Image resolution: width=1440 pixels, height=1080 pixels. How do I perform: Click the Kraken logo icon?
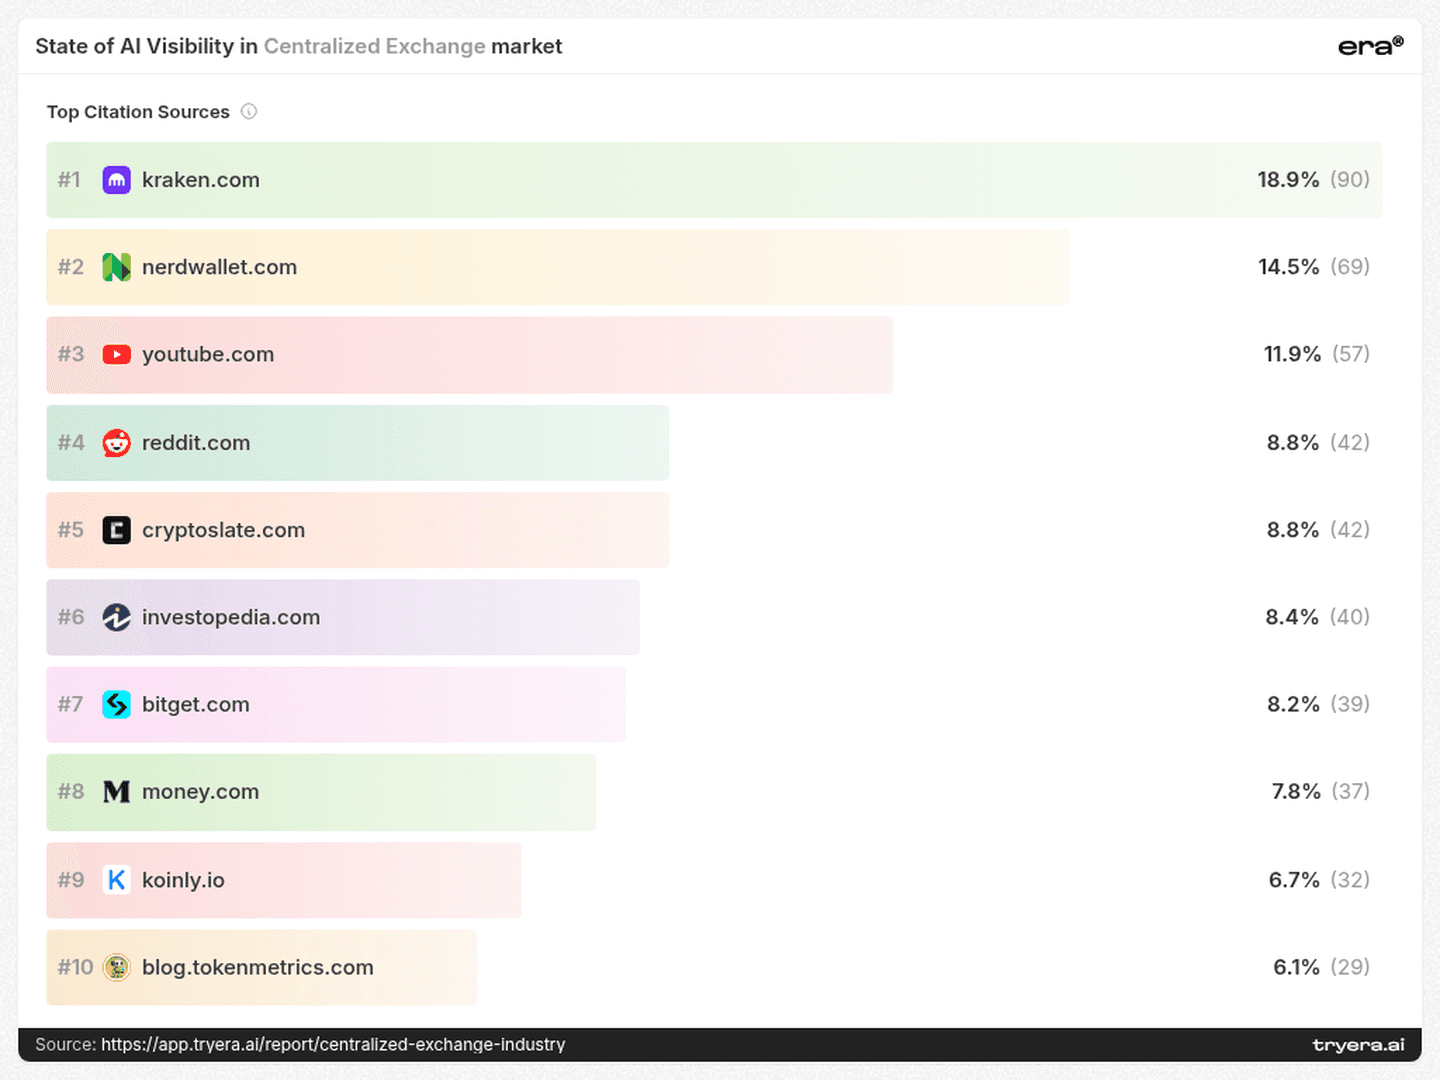tap(117, 180)
